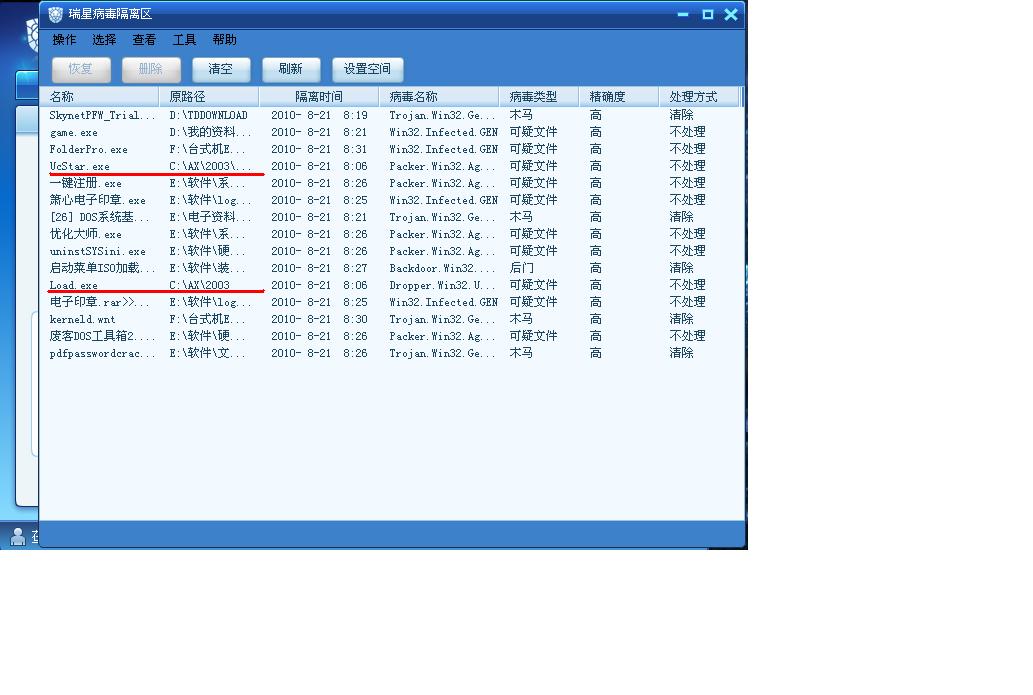Select the 启动菜单ISO加载... row
The height and width of the screenshot is (695, 1033).
click(391, 268)
